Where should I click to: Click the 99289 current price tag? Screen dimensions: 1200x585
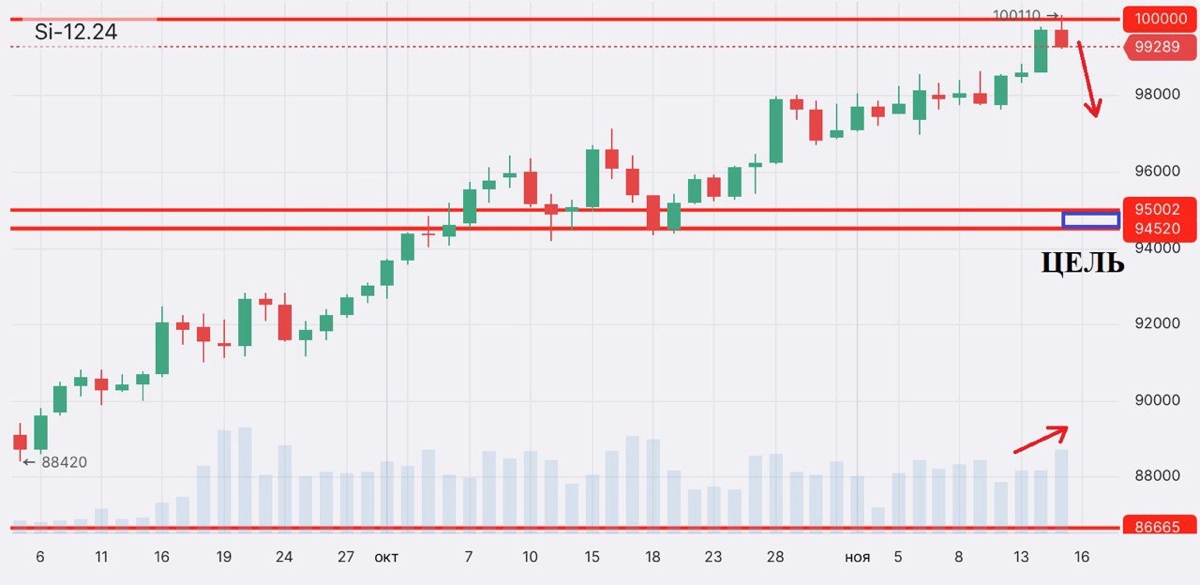click(x=1158, y=46)
